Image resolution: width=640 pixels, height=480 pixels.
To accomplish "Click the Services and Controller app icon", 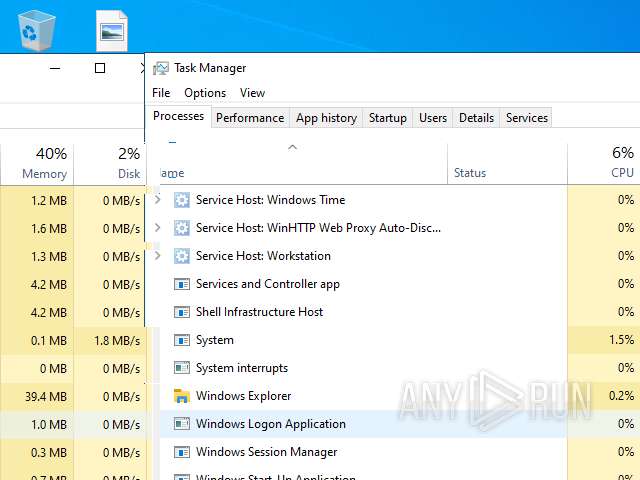I will [x=182, y=284].
